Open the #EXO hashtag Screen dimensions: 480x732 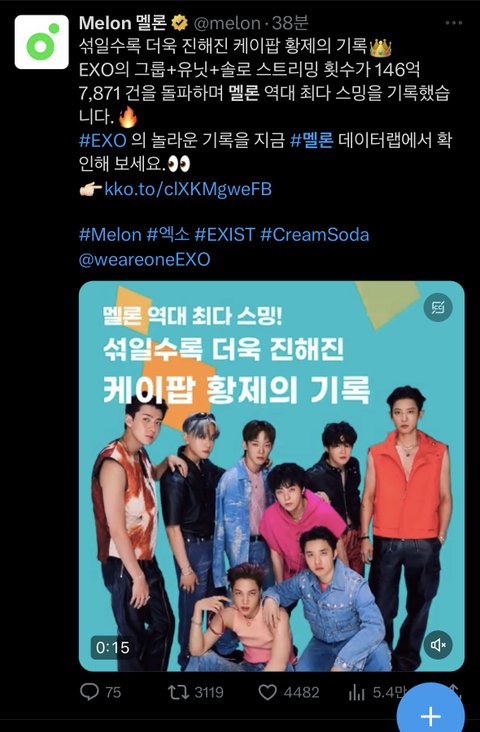coord(102,140)
